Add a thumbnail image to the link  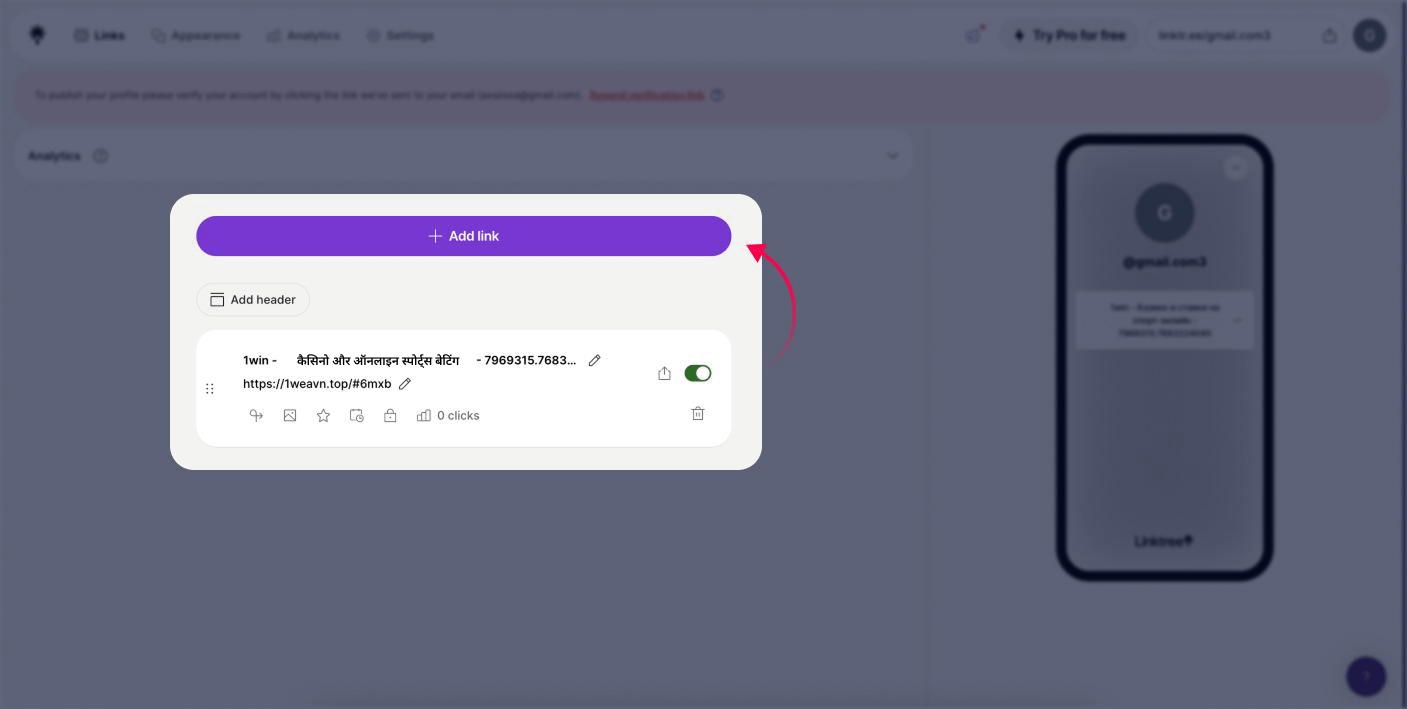290,415
